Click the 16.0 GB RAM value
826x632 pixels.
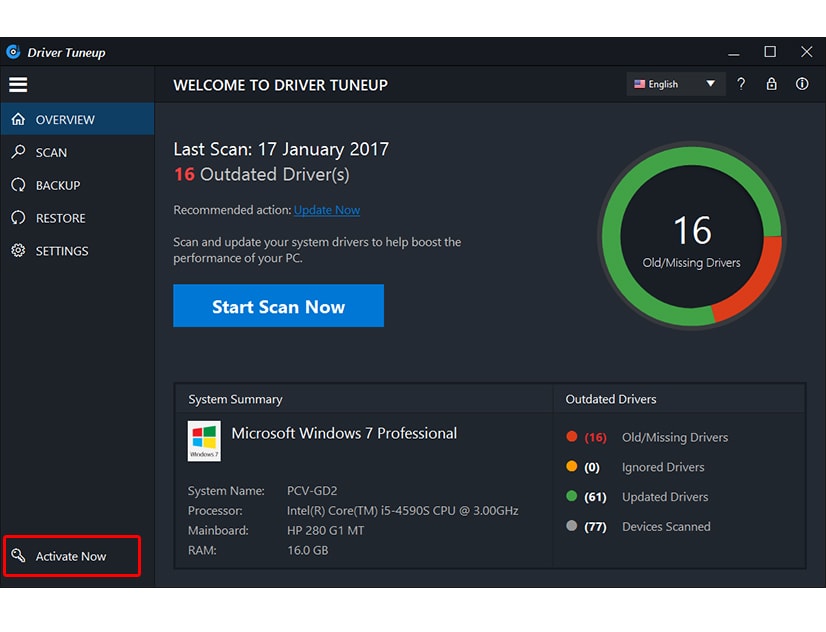pyautogui.click(x=308, y=550)
